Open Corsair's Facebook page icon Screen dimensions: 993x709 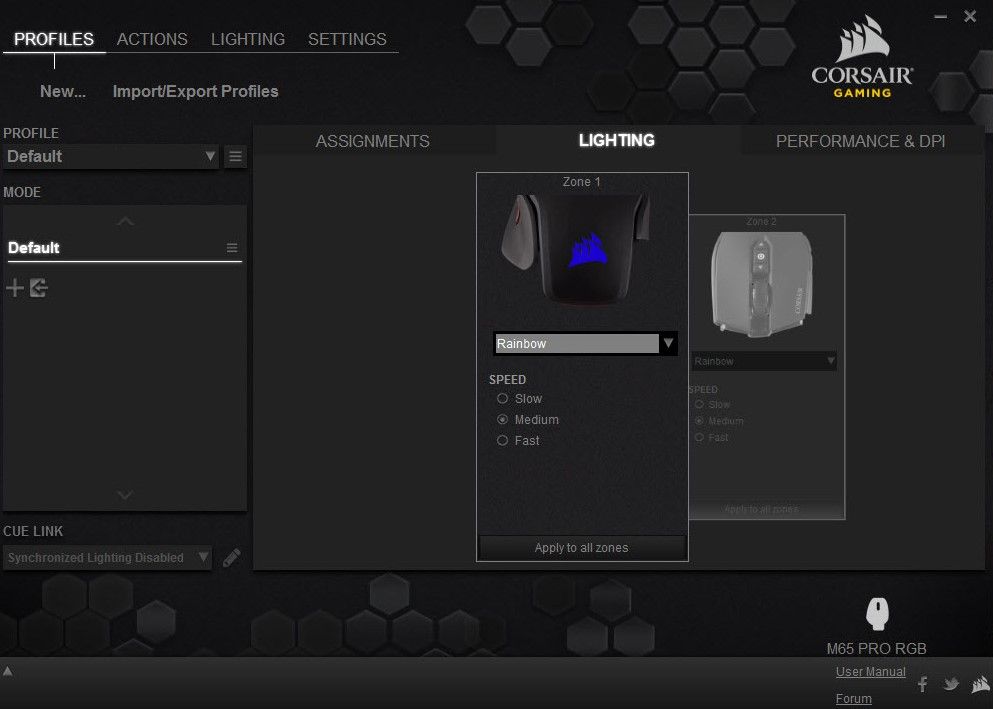point(923,684)
